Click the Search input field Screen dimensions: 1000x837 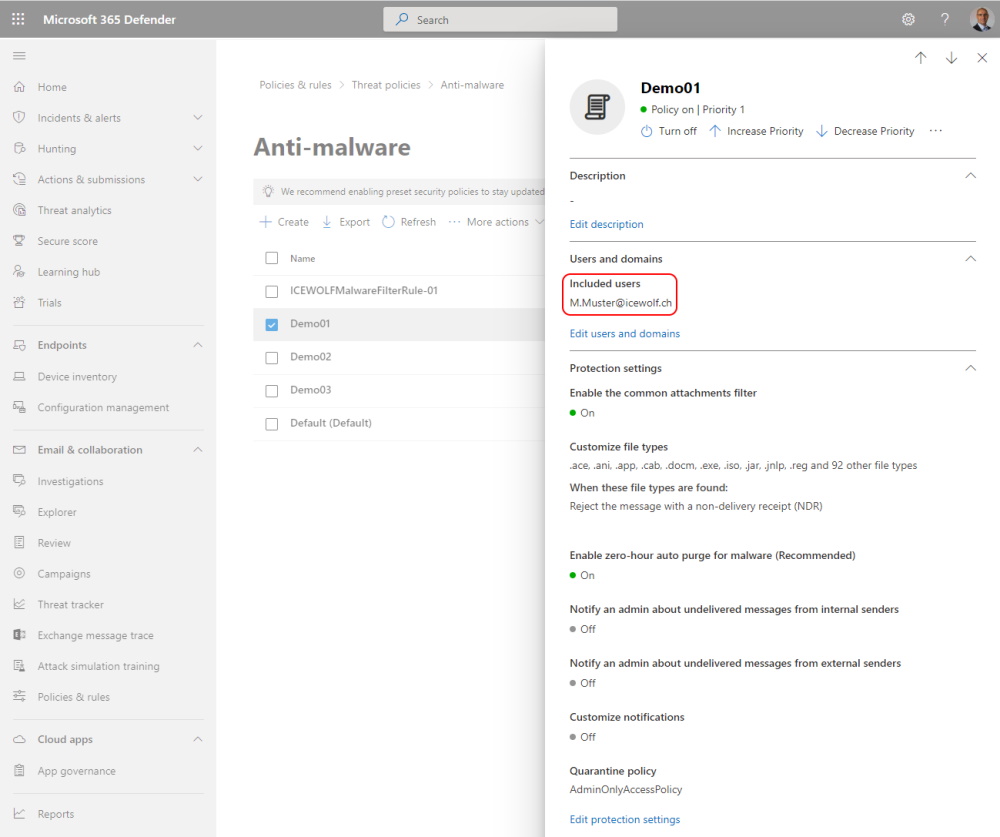click(x=500, y=19)
